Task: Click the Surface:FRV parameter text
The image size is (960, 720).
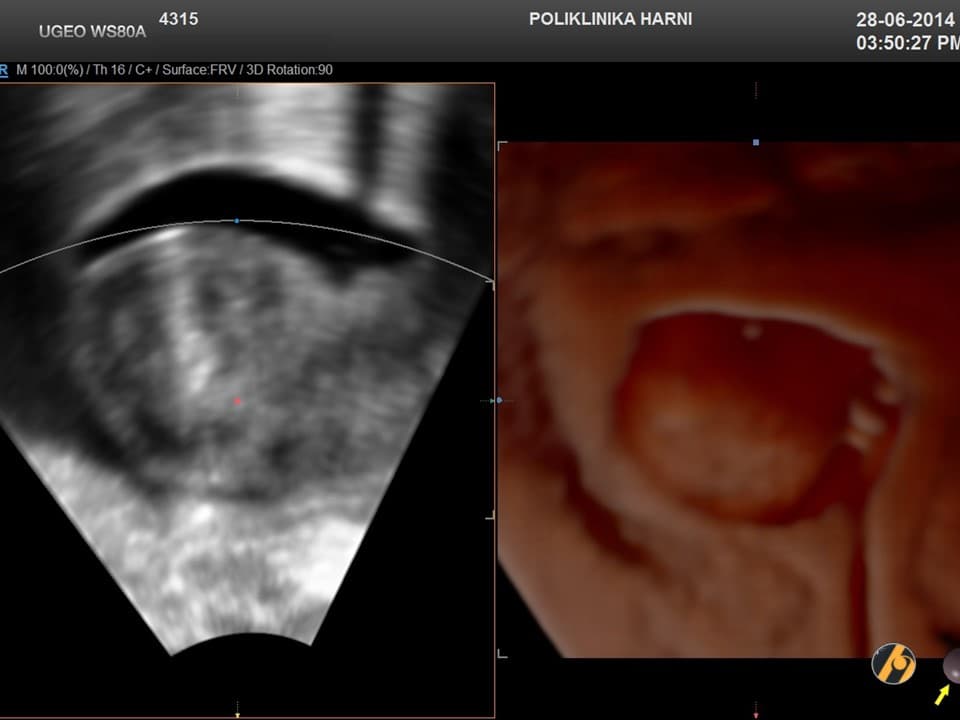Action: [x=196, y=70]
